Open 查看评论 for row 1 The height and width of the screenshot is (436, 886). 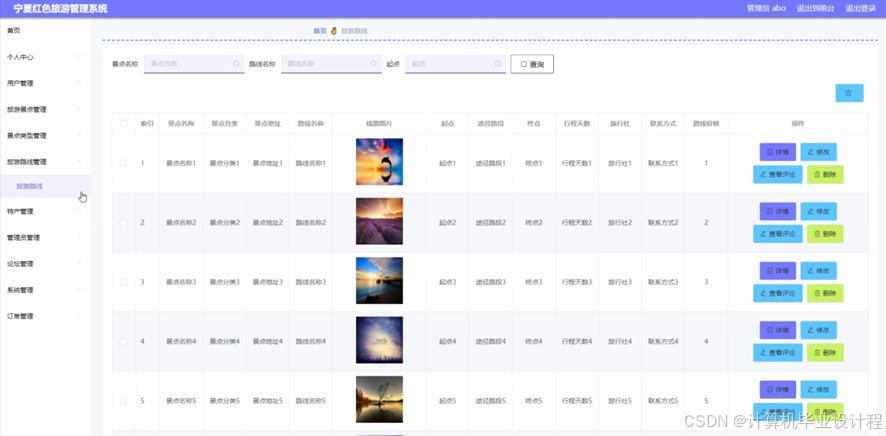pyautogui.click(x=778, y=175)
